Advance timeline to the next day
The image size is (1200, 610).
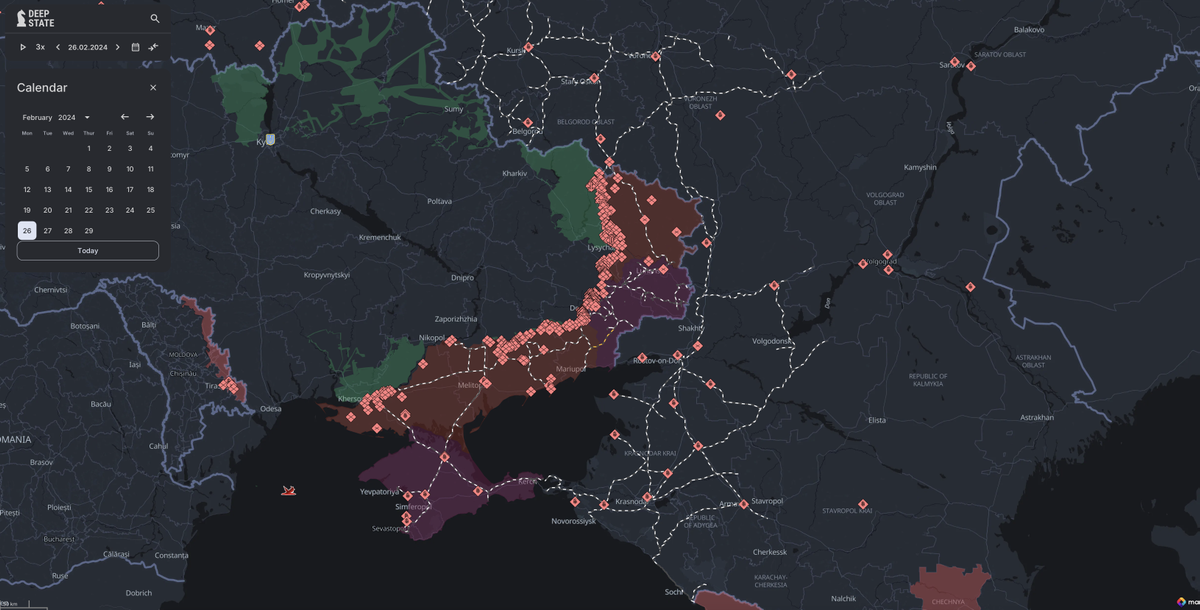pyautogui.click(x=118, y=47)
